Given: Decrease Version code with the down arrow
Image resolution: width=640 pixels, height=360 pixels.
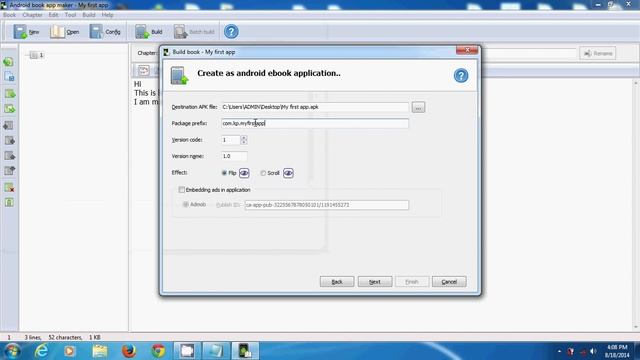Looking at the screenshot, I should pos(244,142).
